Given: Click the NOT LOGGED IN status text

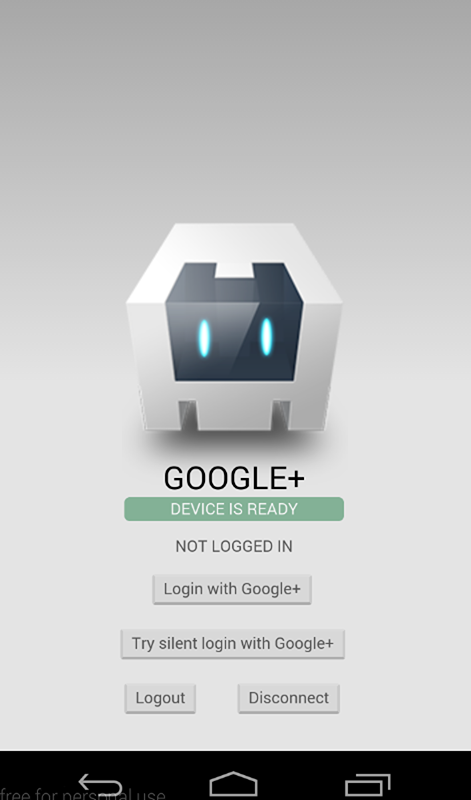Looking at the screenshot, I should (234, 546).
